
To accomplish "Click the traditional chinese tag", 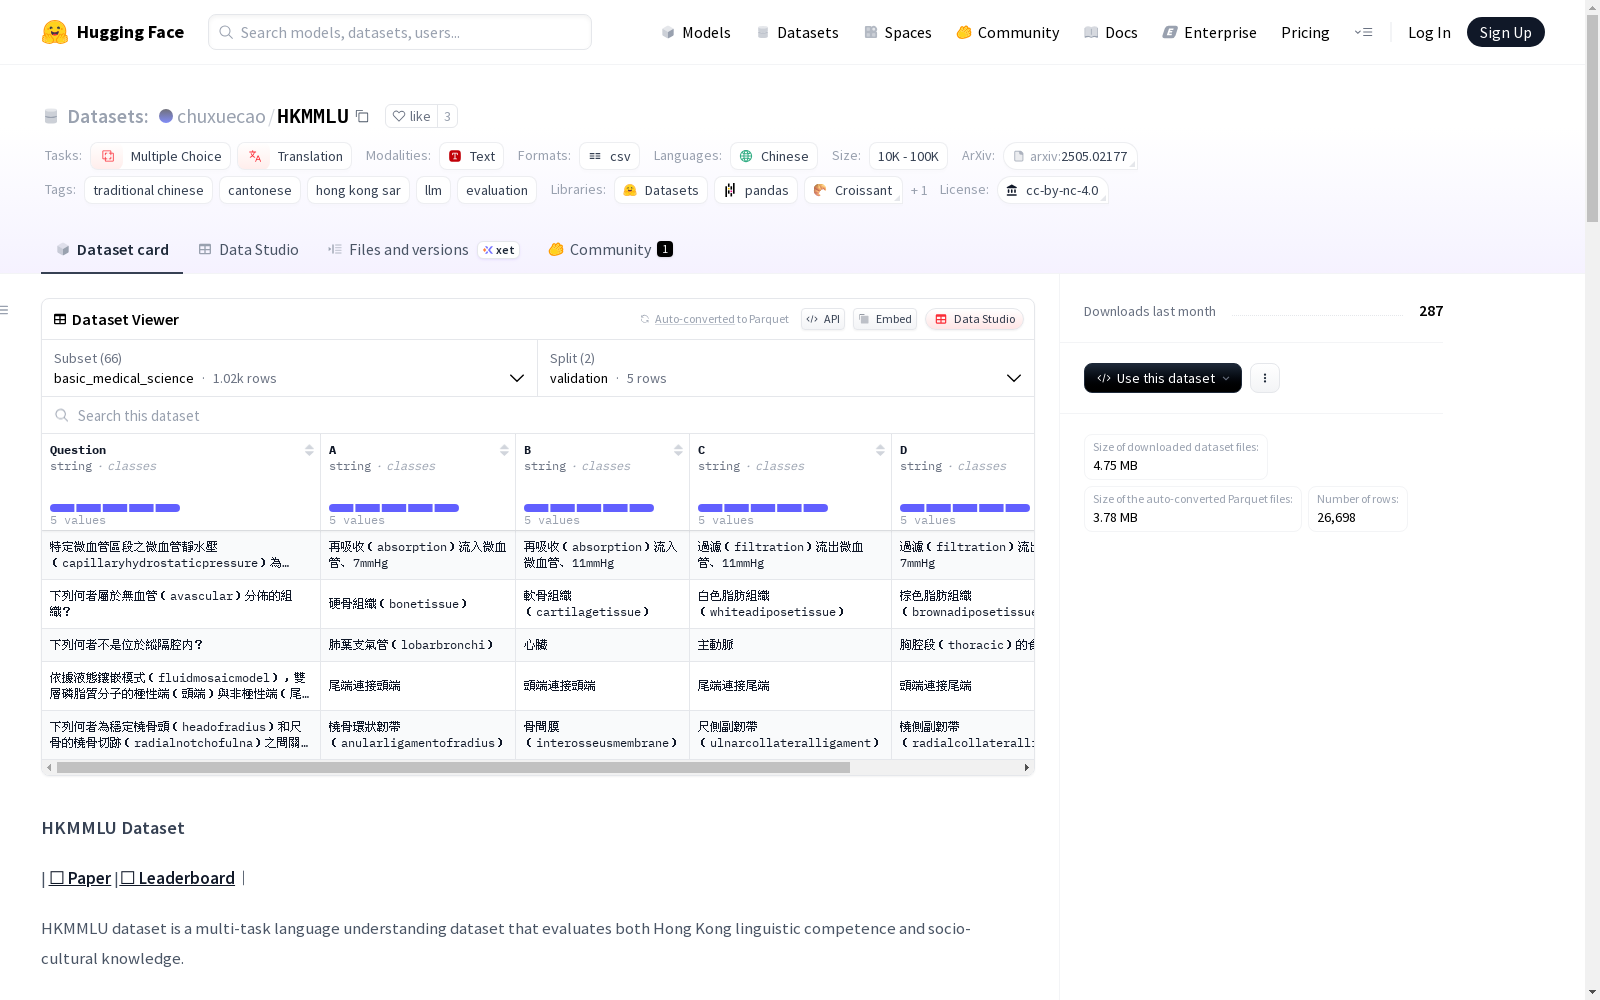I will 148,190.
